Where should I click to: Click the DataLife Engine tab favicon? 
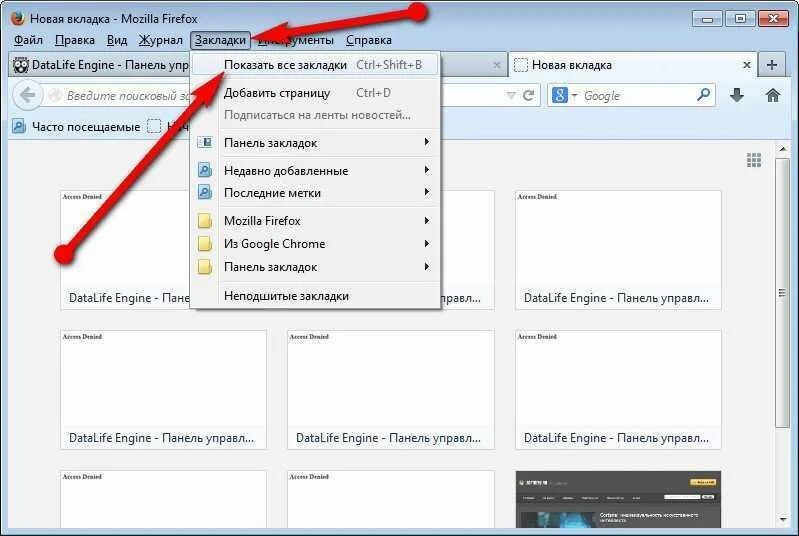20,65
